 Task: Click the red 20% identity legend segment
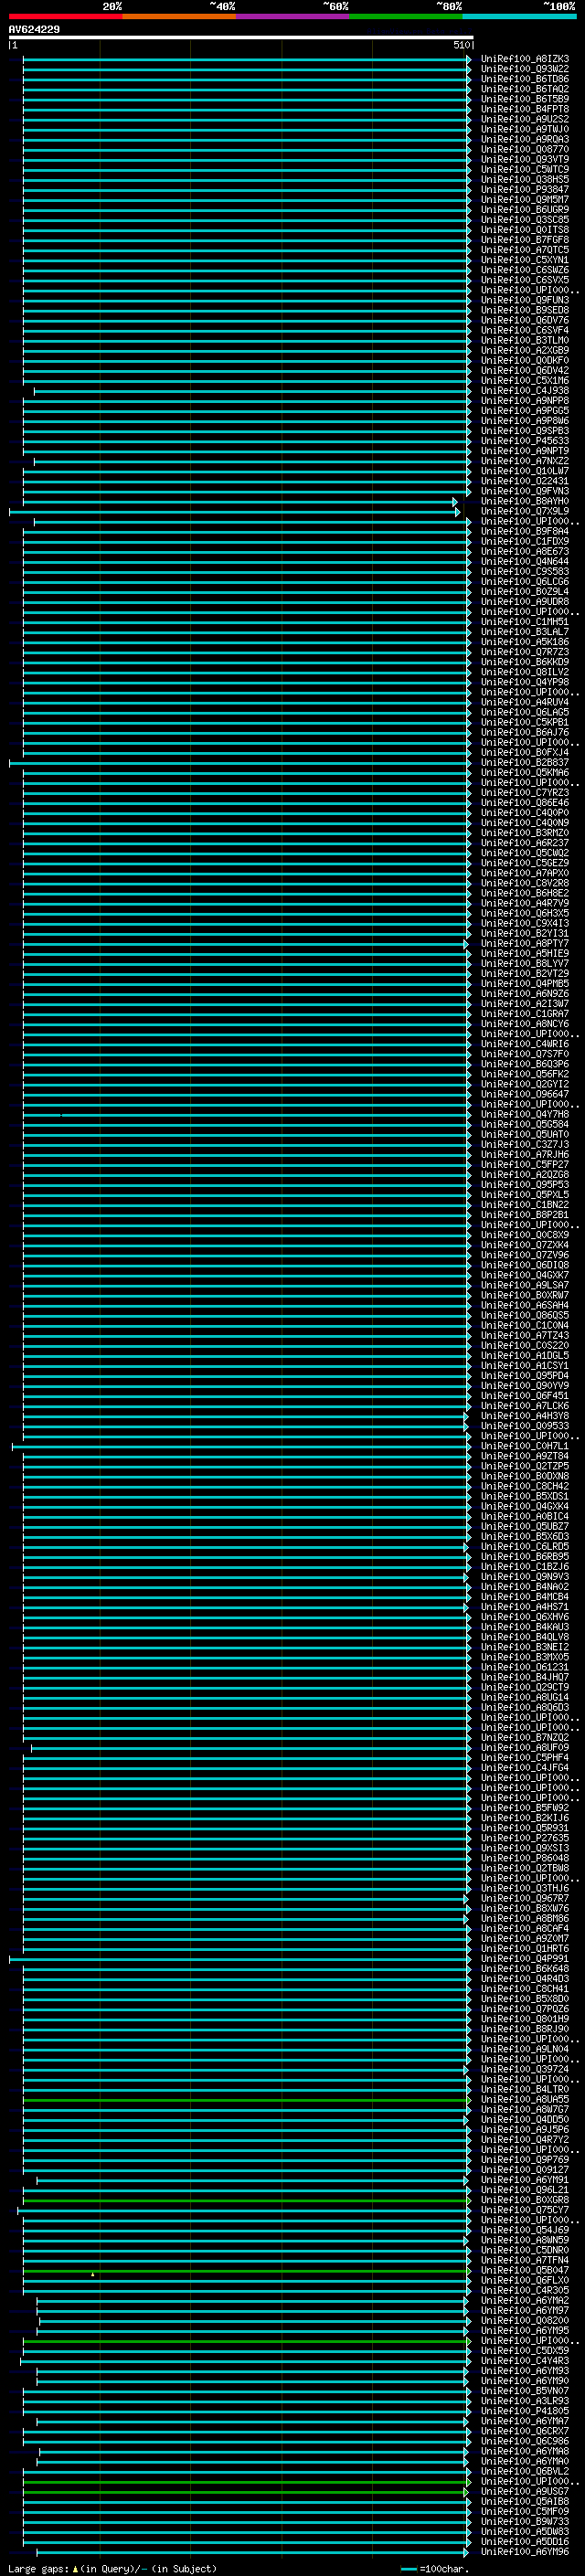coord(65,16)
